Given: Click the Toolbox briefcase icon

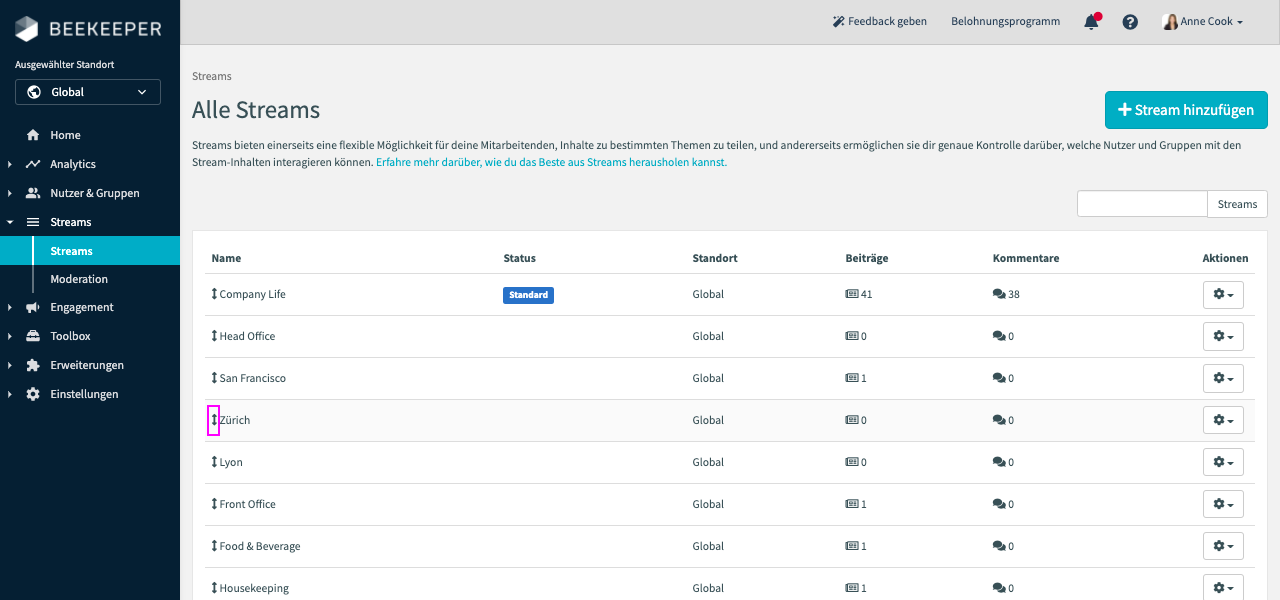Looking at the screenshot, I should click(x=33, y=336).
